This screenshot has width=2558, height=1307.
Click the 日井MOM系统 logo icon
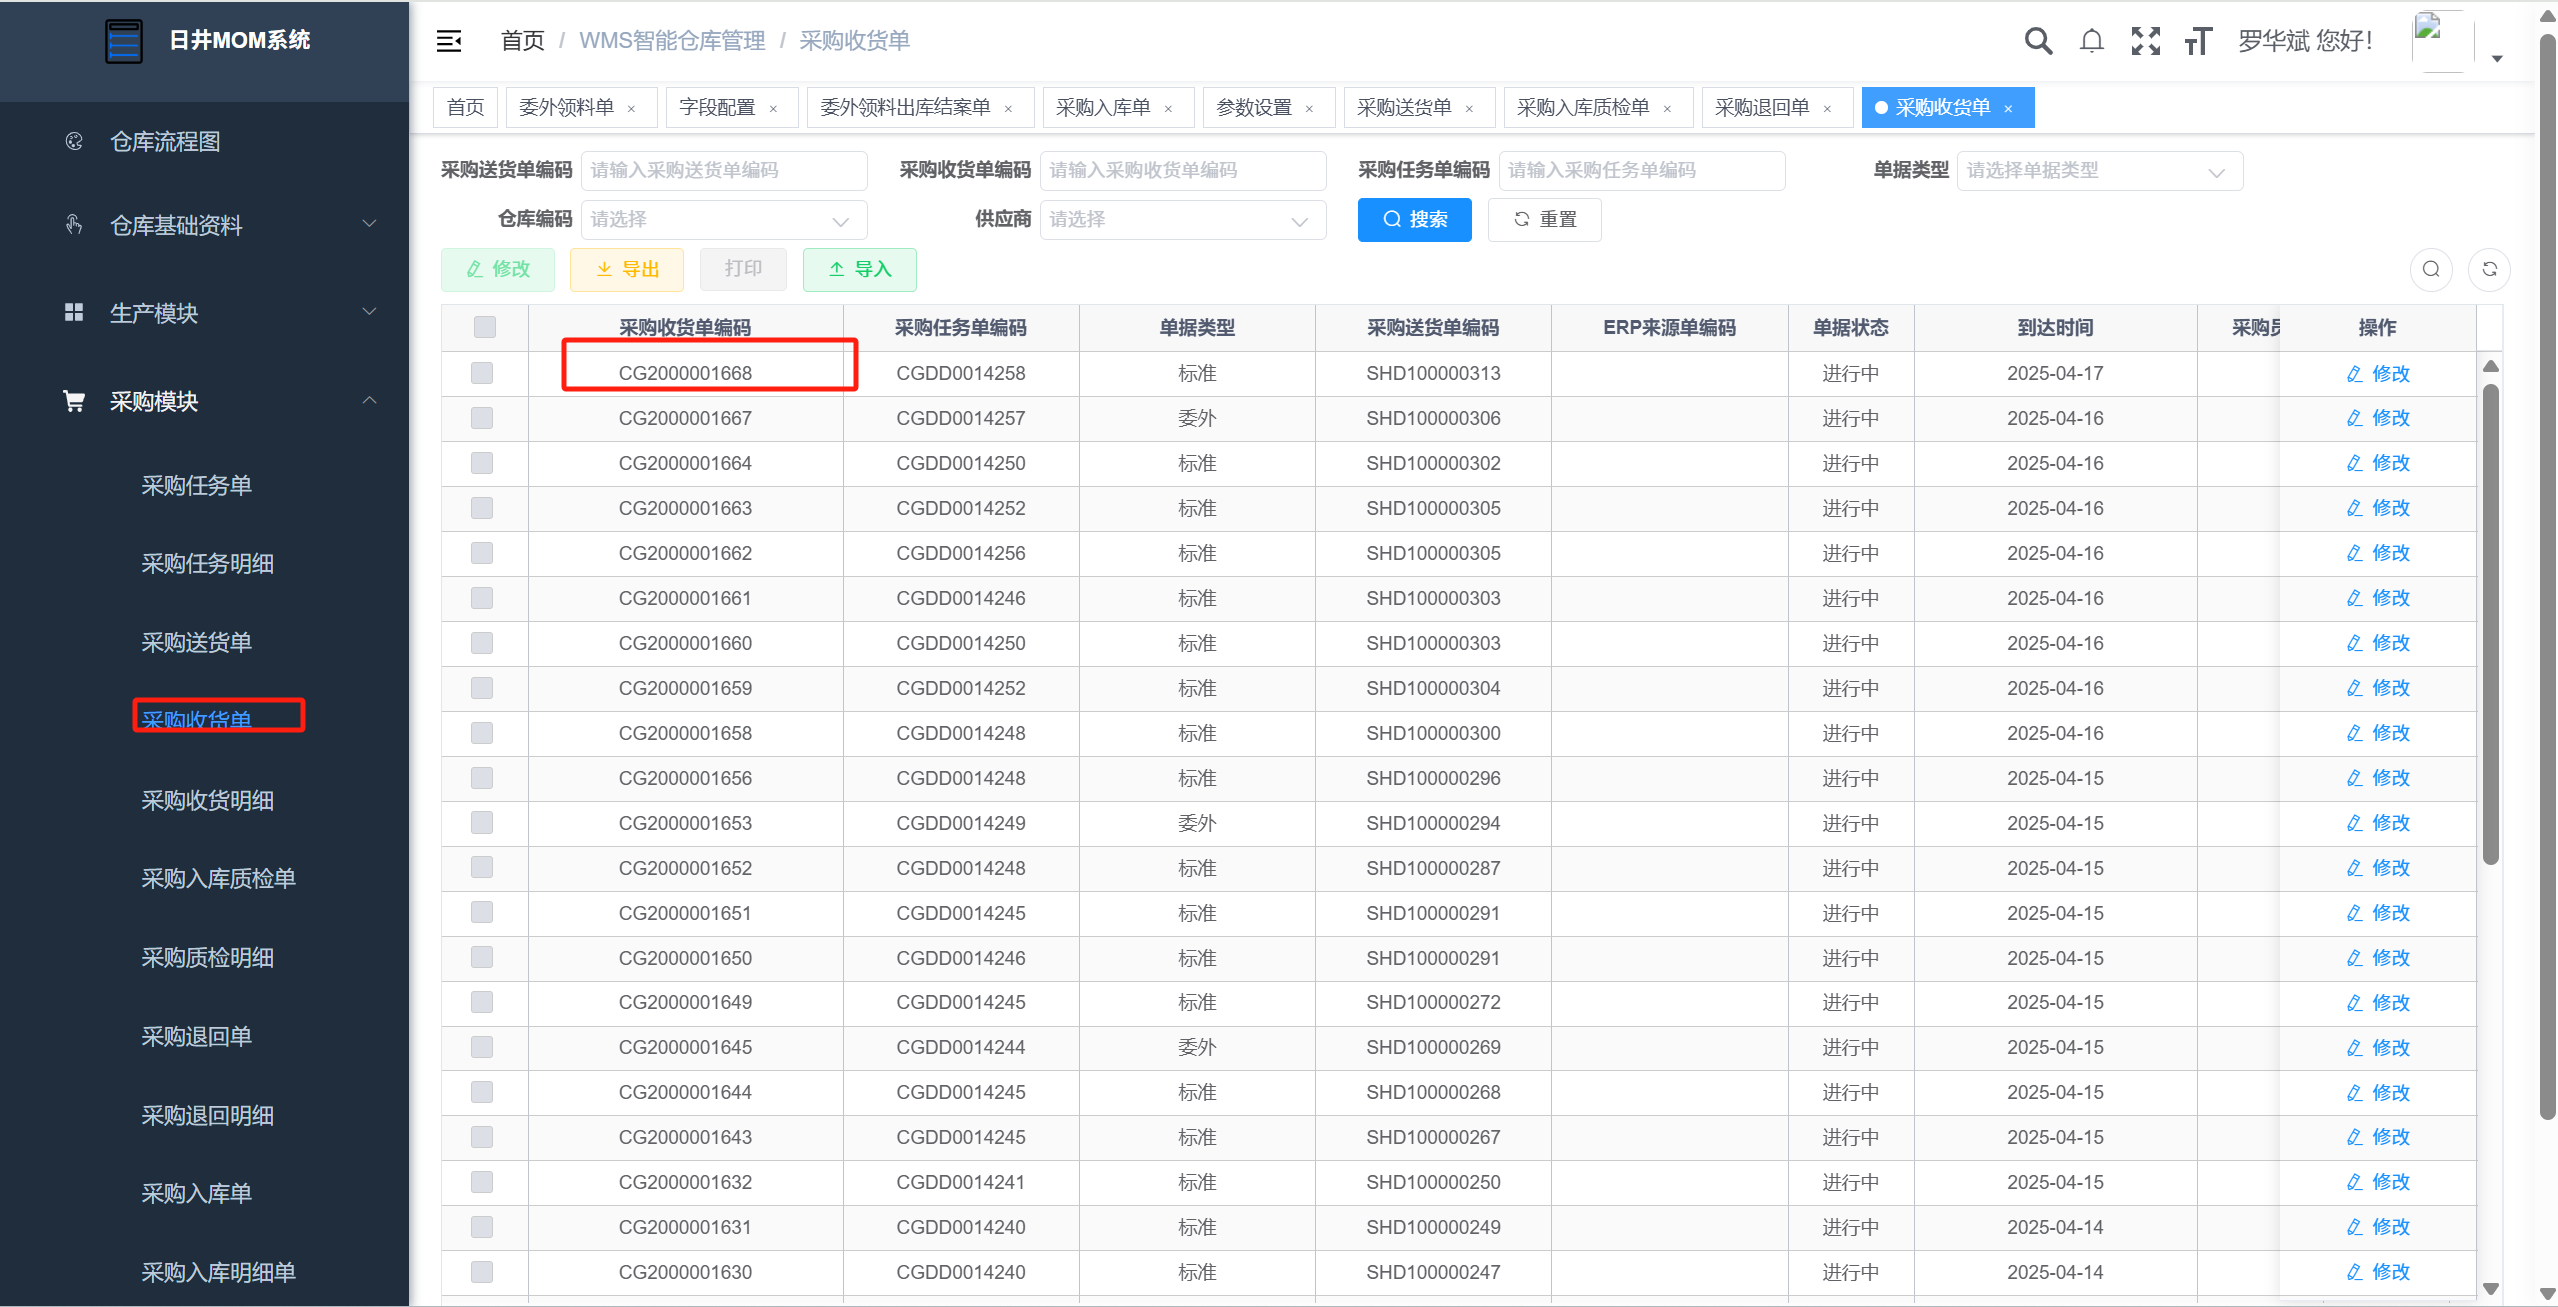click(124, 41)
